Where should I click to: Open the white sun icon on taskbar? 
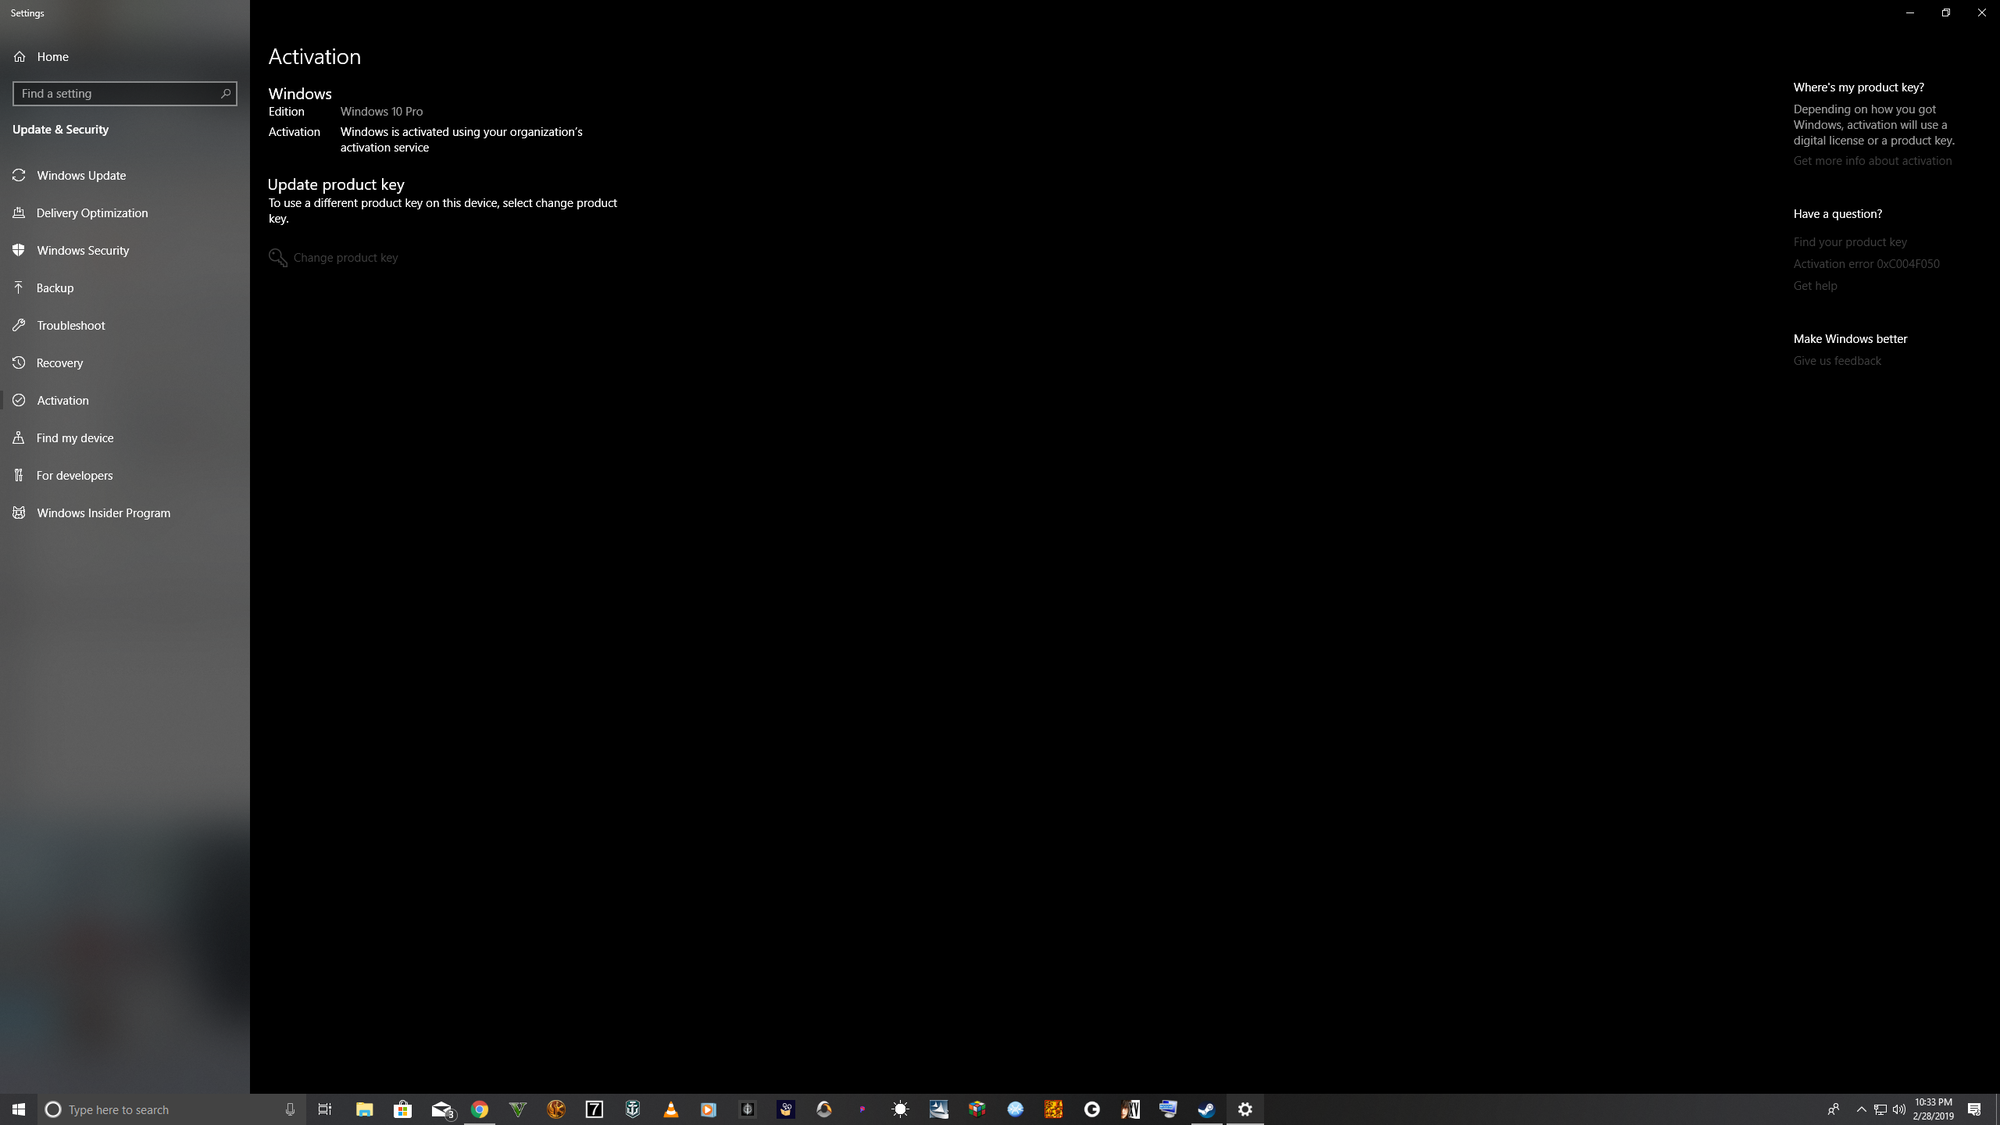coord(901,1109)
